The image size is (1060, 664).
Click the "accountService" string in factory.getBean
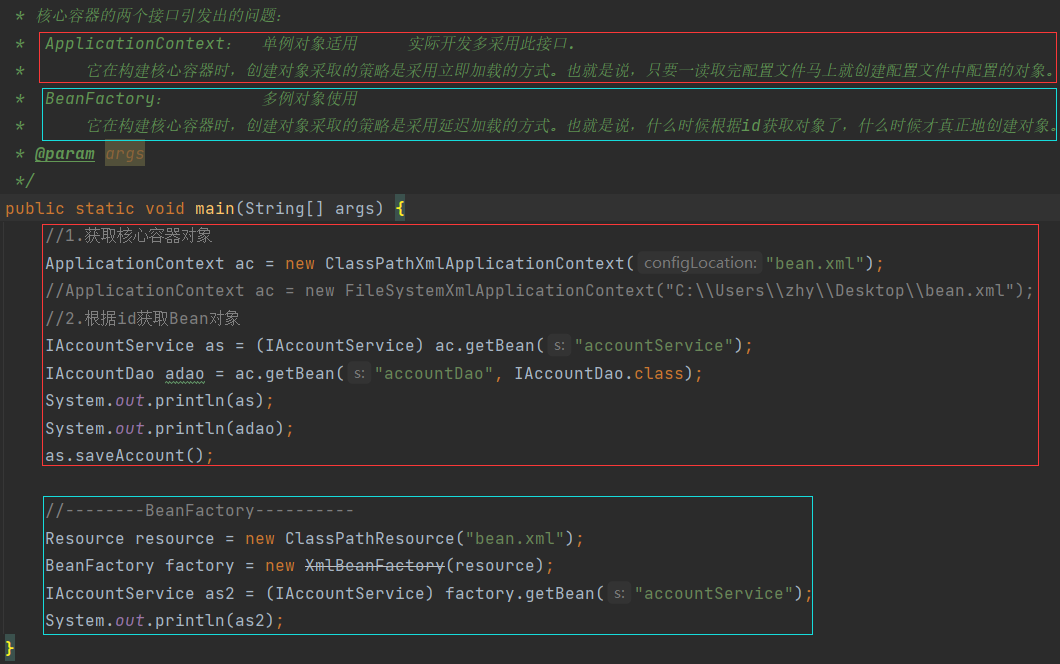click(x=714, y=593)
